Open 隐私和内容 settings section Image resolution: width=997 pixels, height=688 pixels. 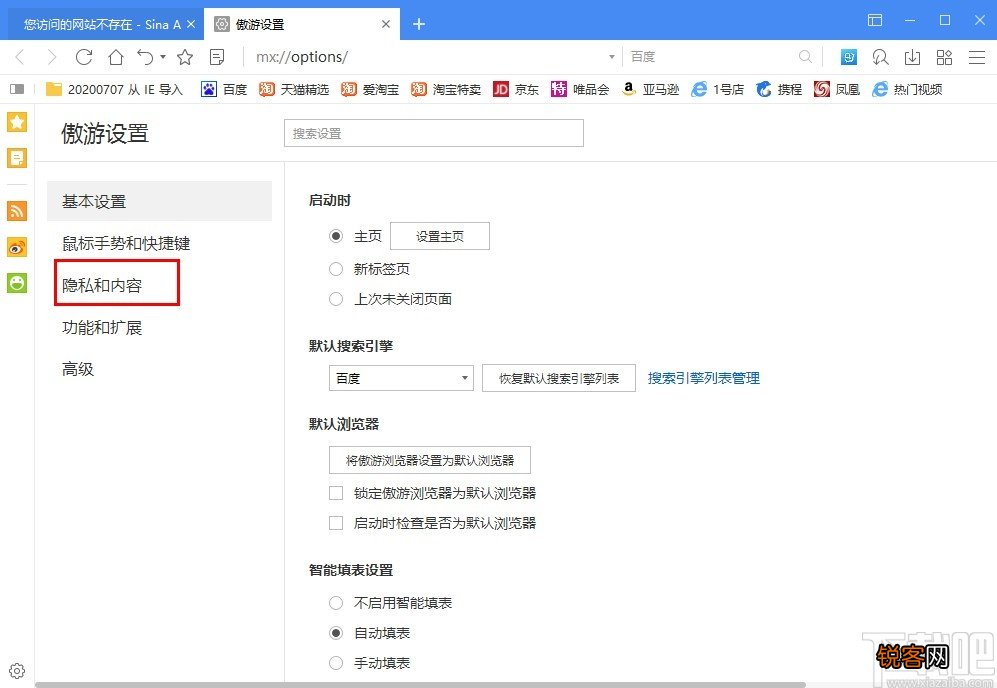click(102, 286)
